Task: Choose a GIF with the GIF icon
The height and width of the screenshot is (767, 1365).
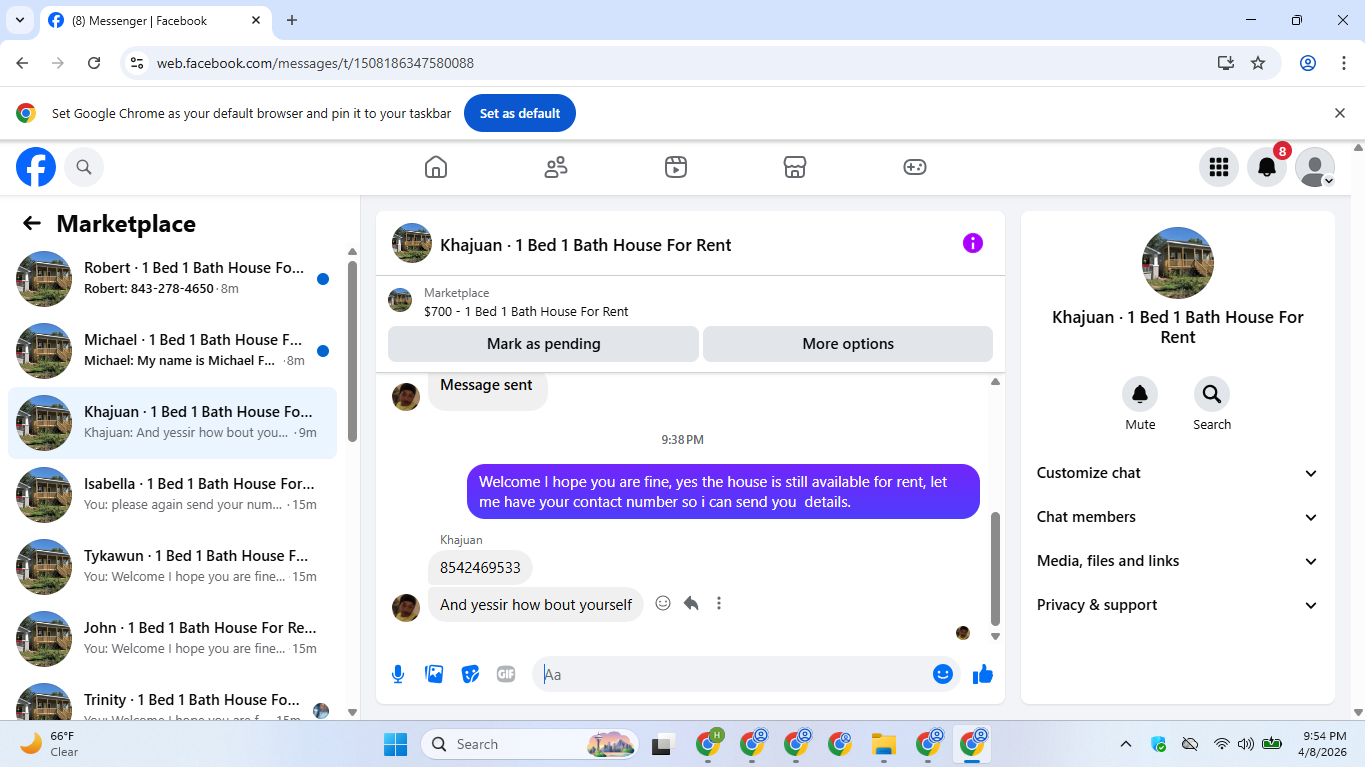Action: click(506, 674)
